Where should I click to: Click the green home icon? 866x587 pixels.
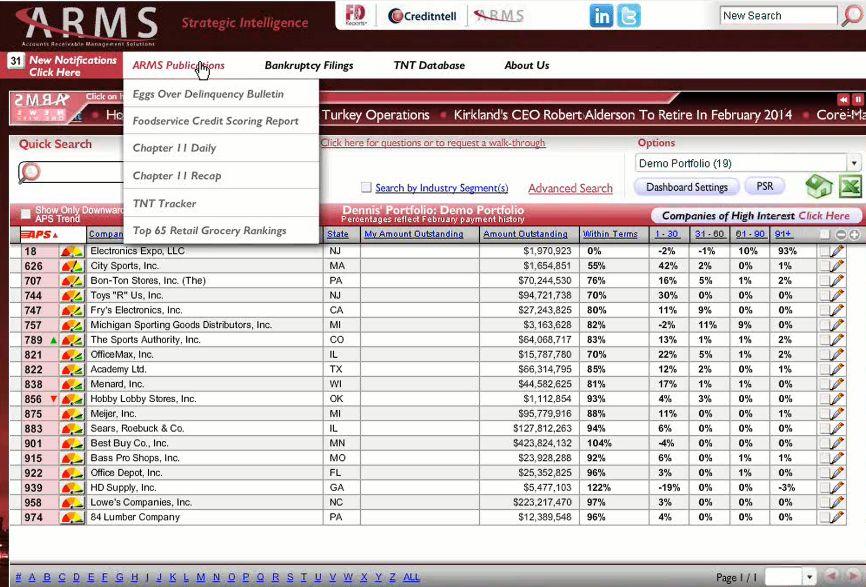(819, 186)
